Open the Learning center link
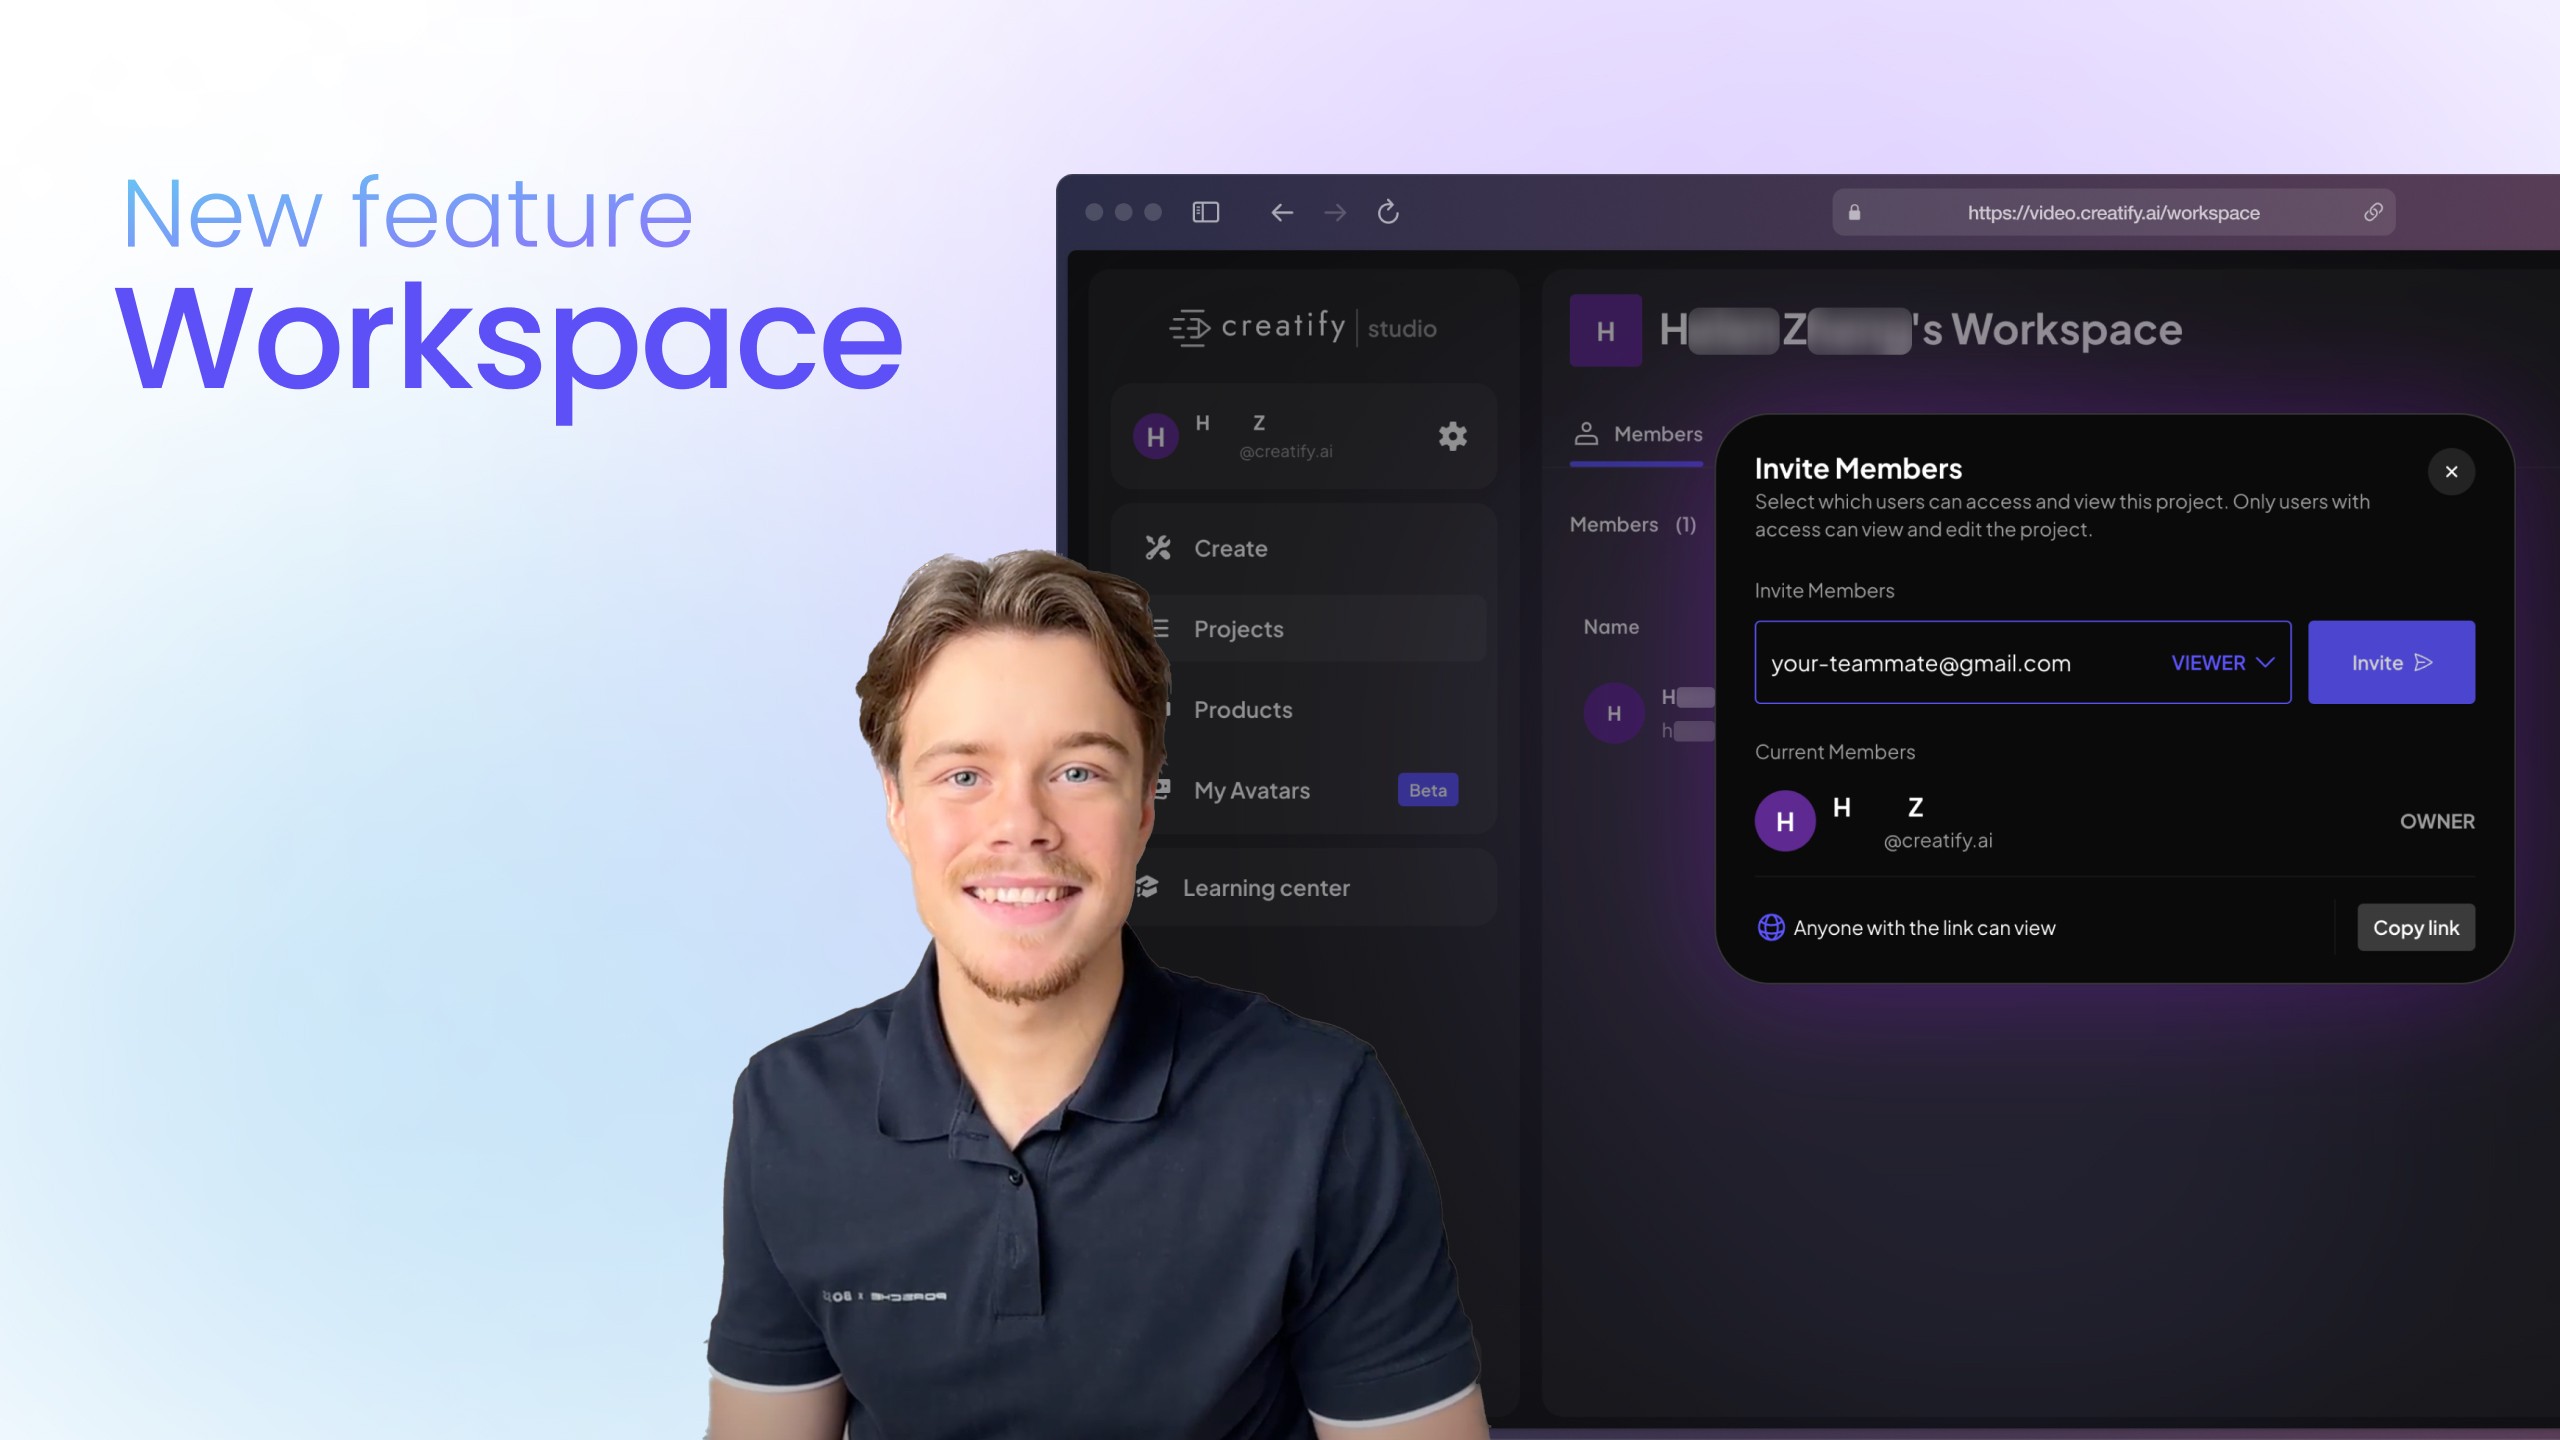The image size is (2560, 1440). [1266, 888]
